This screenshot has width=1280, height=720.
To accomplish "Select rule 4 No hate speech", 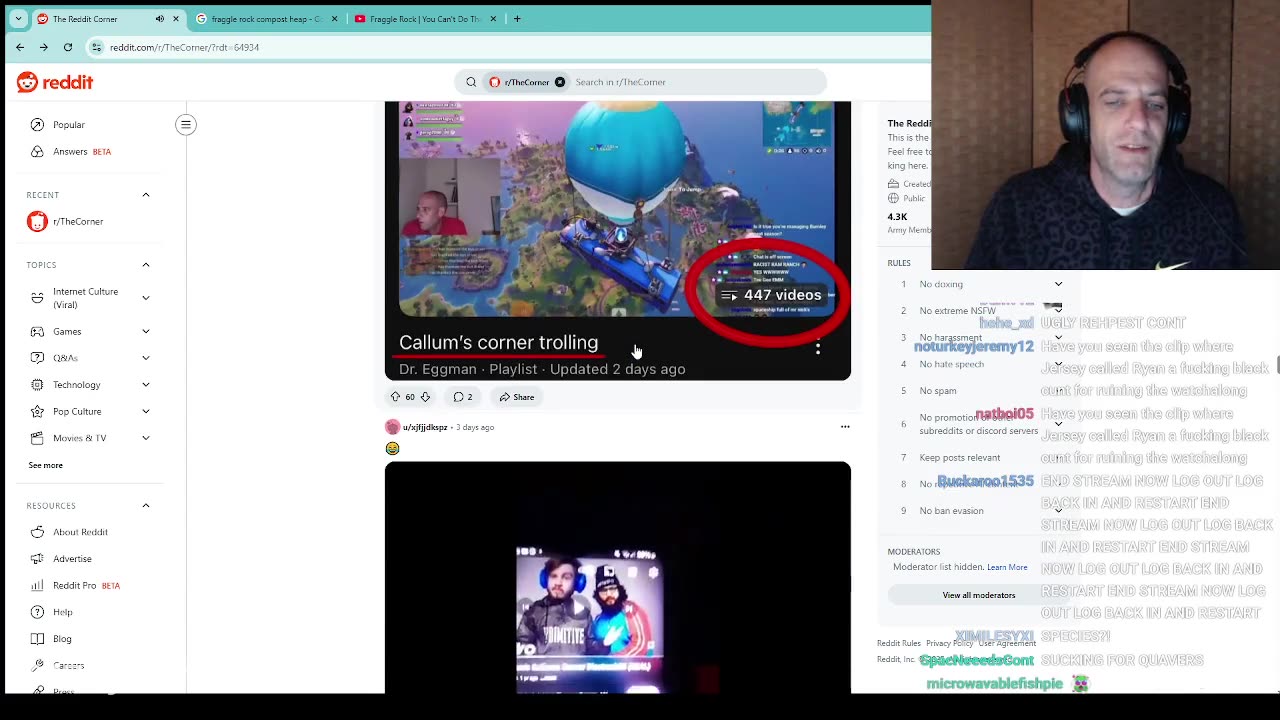I will click(x=952, y=364).
